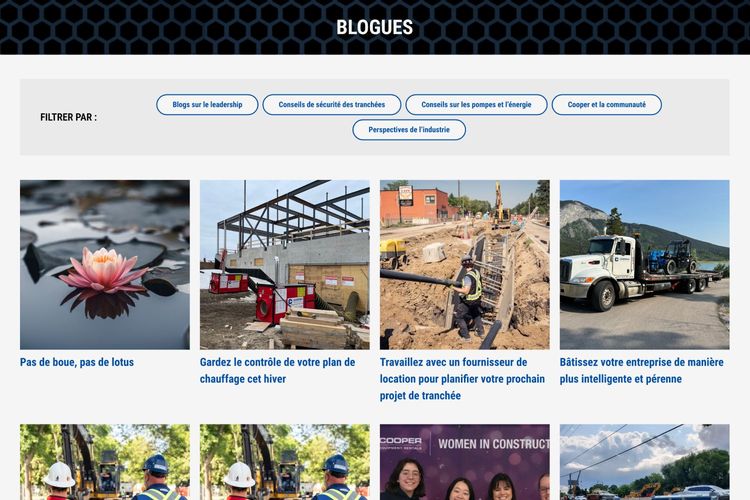
Task: Read Pas de boue, pas de lotus
Action: tap(77, 362)
